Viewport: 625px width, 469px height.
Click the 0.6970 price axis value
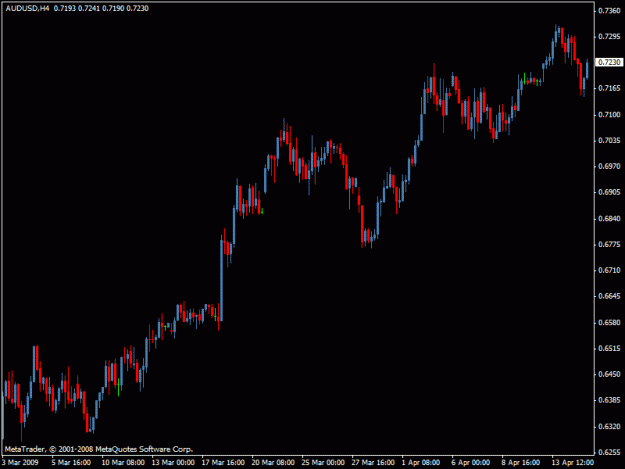click(x=609, y=167)
